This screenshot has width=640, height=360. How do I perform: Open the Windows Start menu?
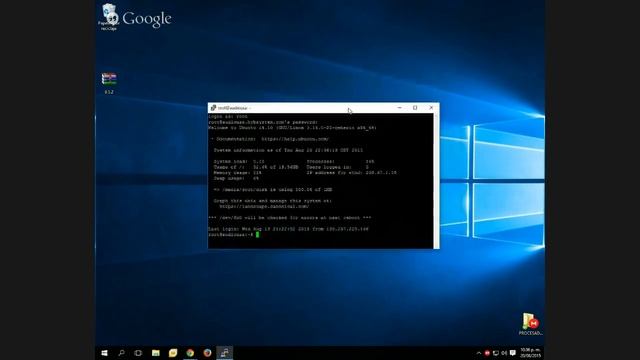(x=104, y=353)
